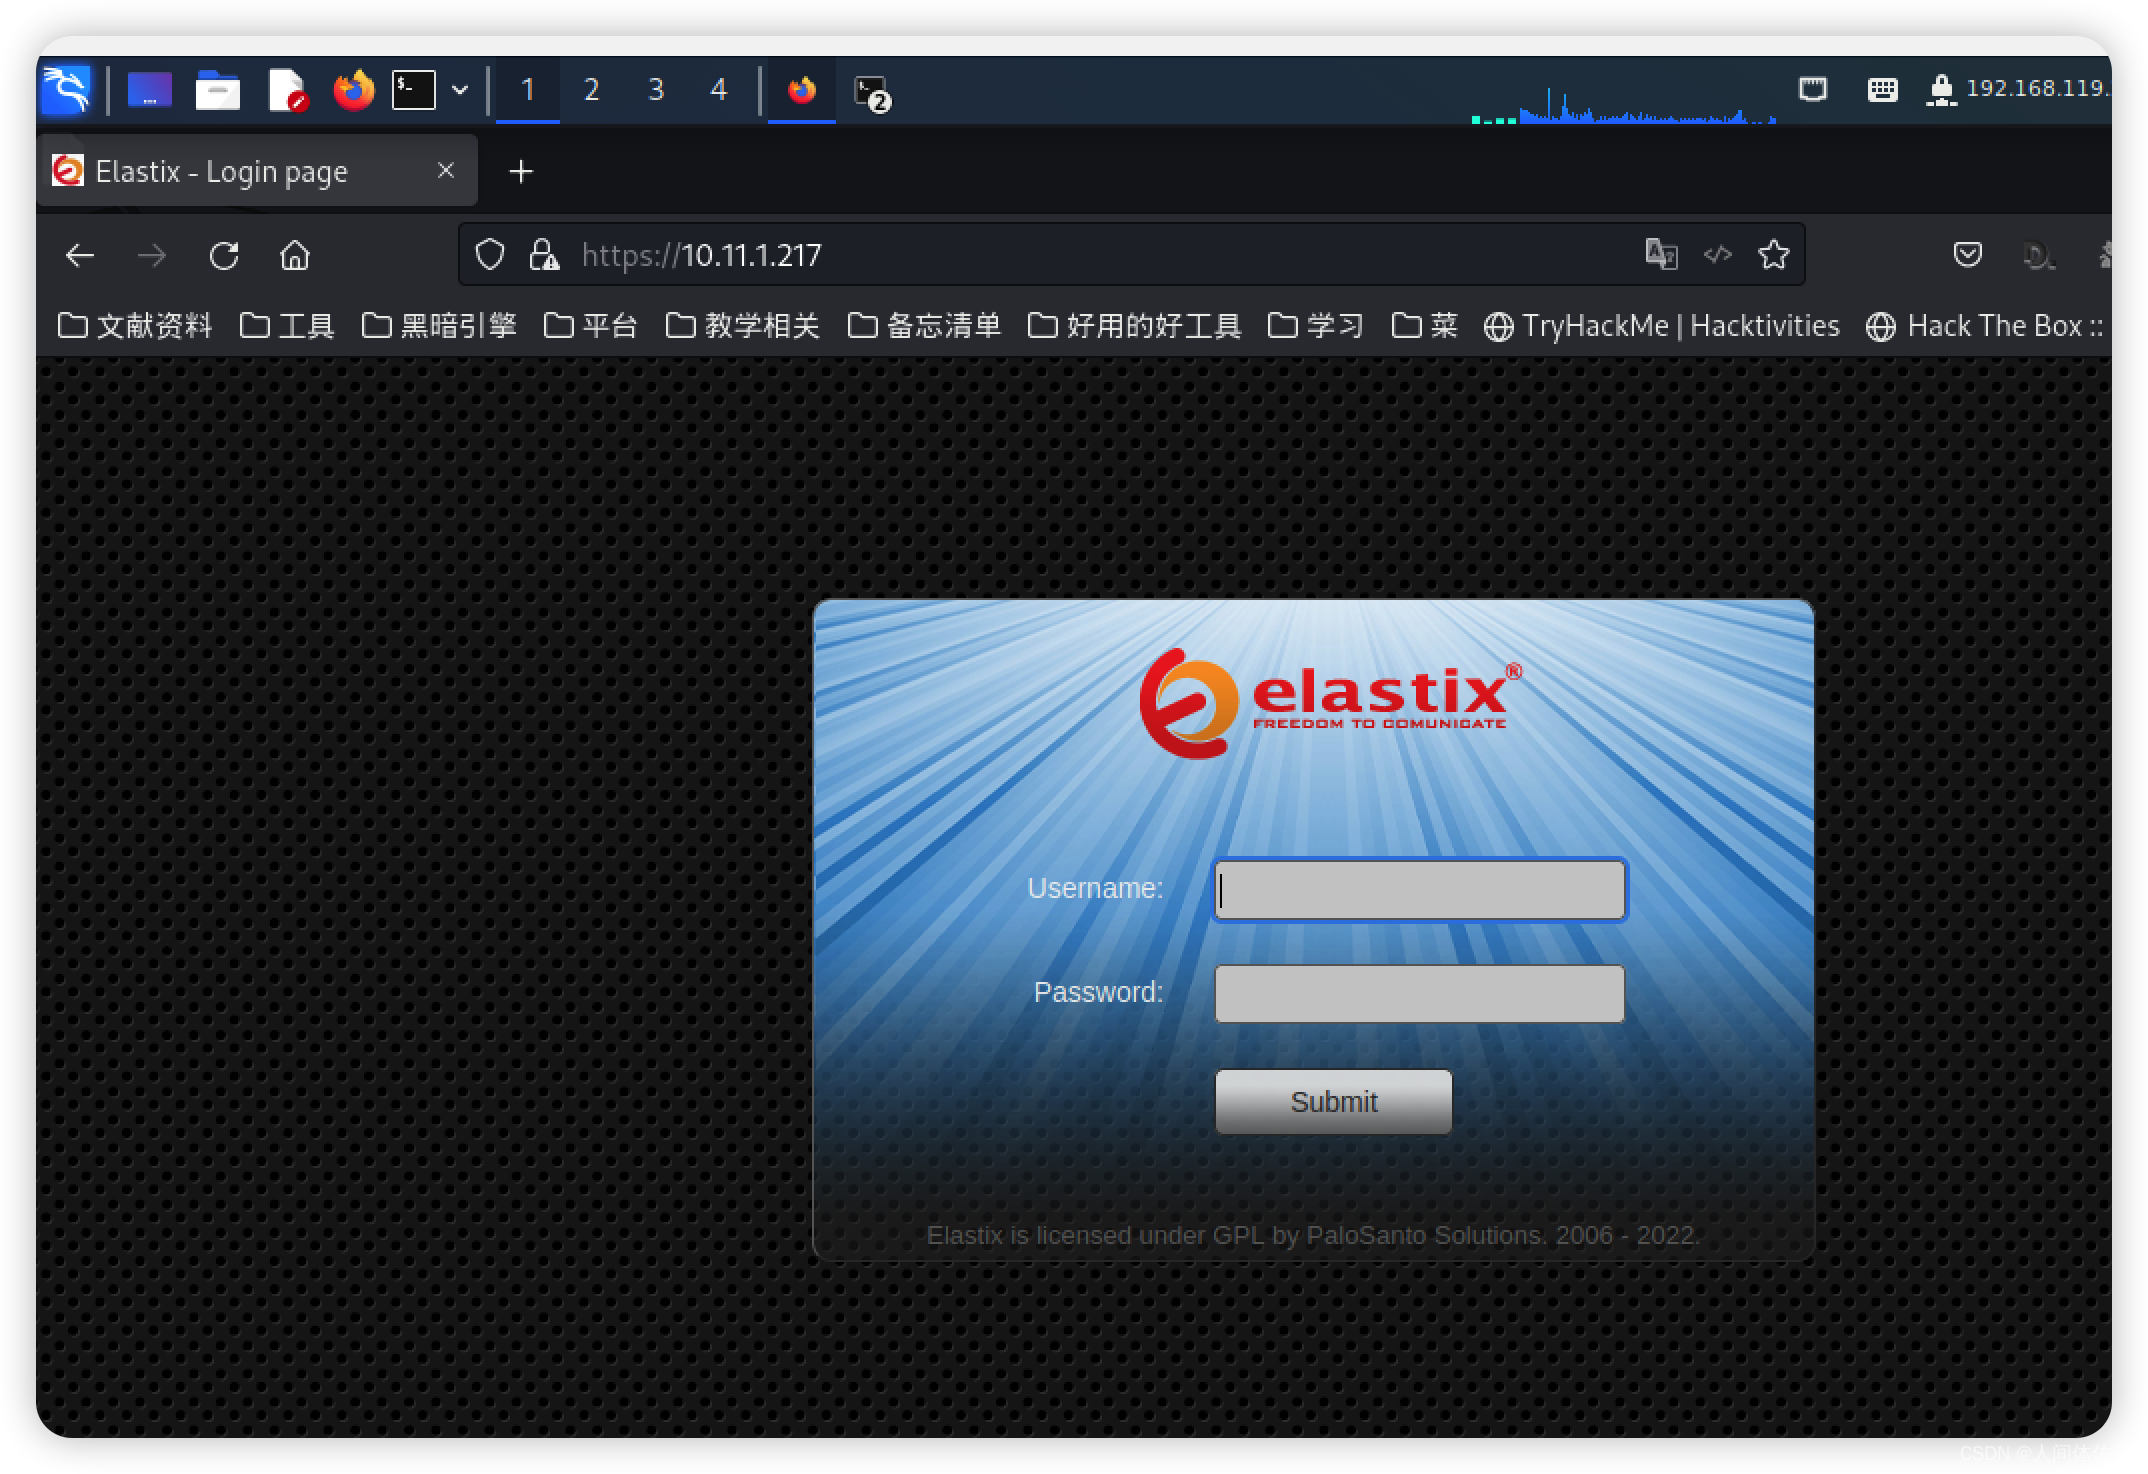Open the file manager from the panel
This screenshot has height=1474, width=2148.
click(217, 90)
